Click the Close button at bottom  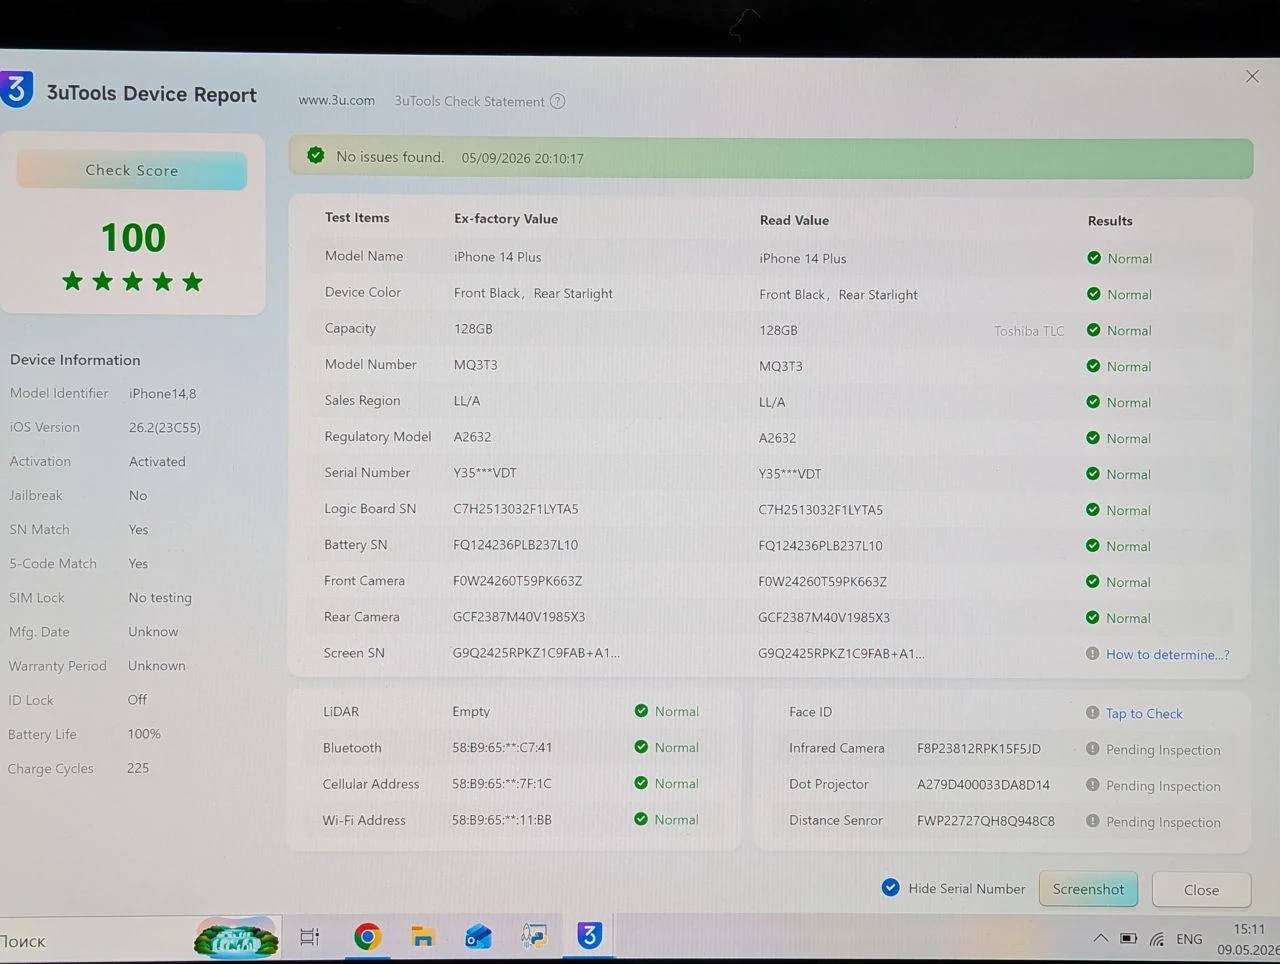(1201, 890)
